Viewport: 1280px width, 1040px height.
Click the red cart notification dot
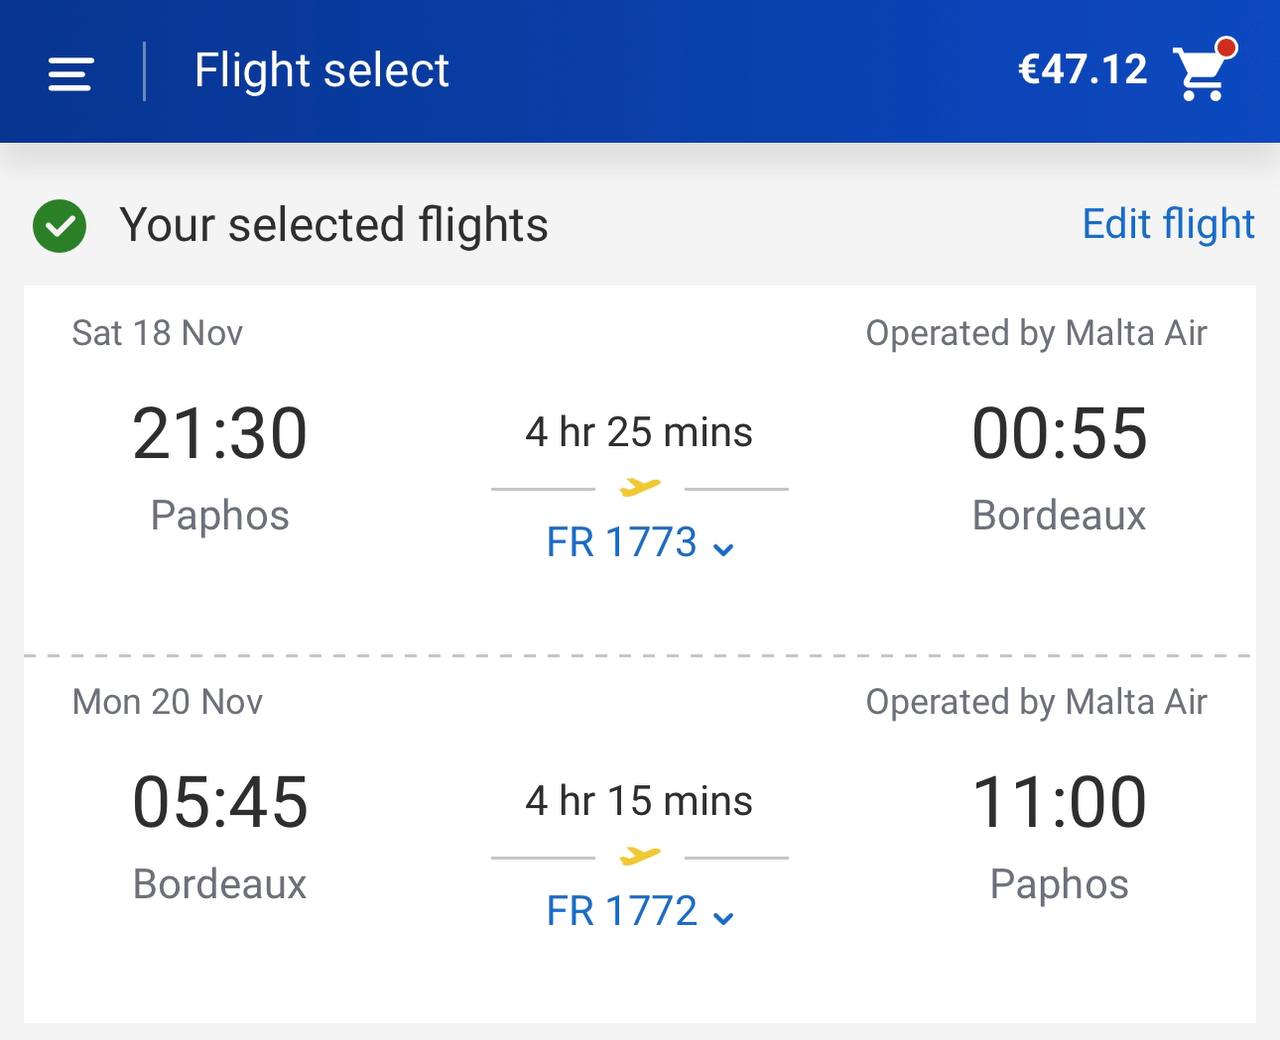pos(1227,47)
